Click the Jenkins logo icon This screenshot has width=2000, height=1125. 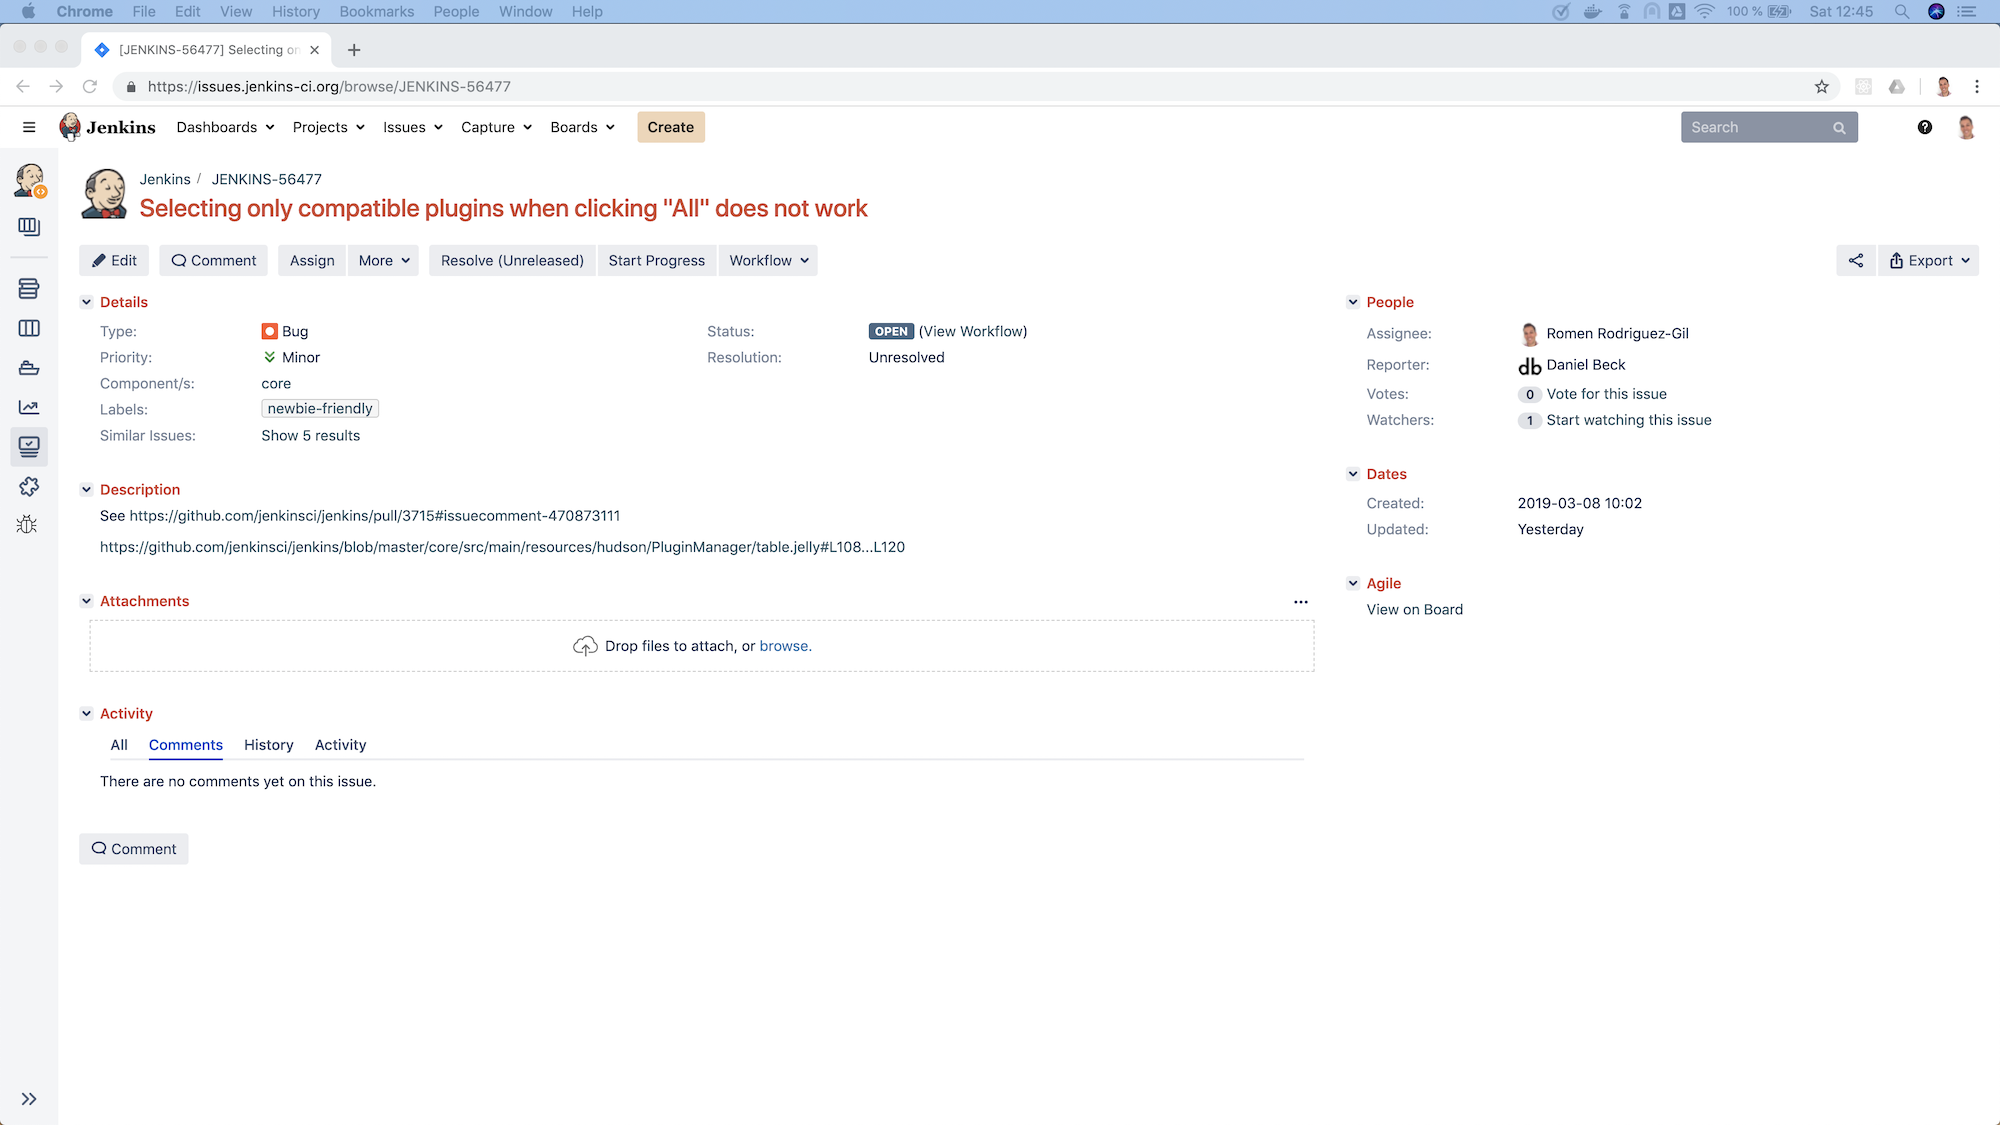(x=69, y=126)
